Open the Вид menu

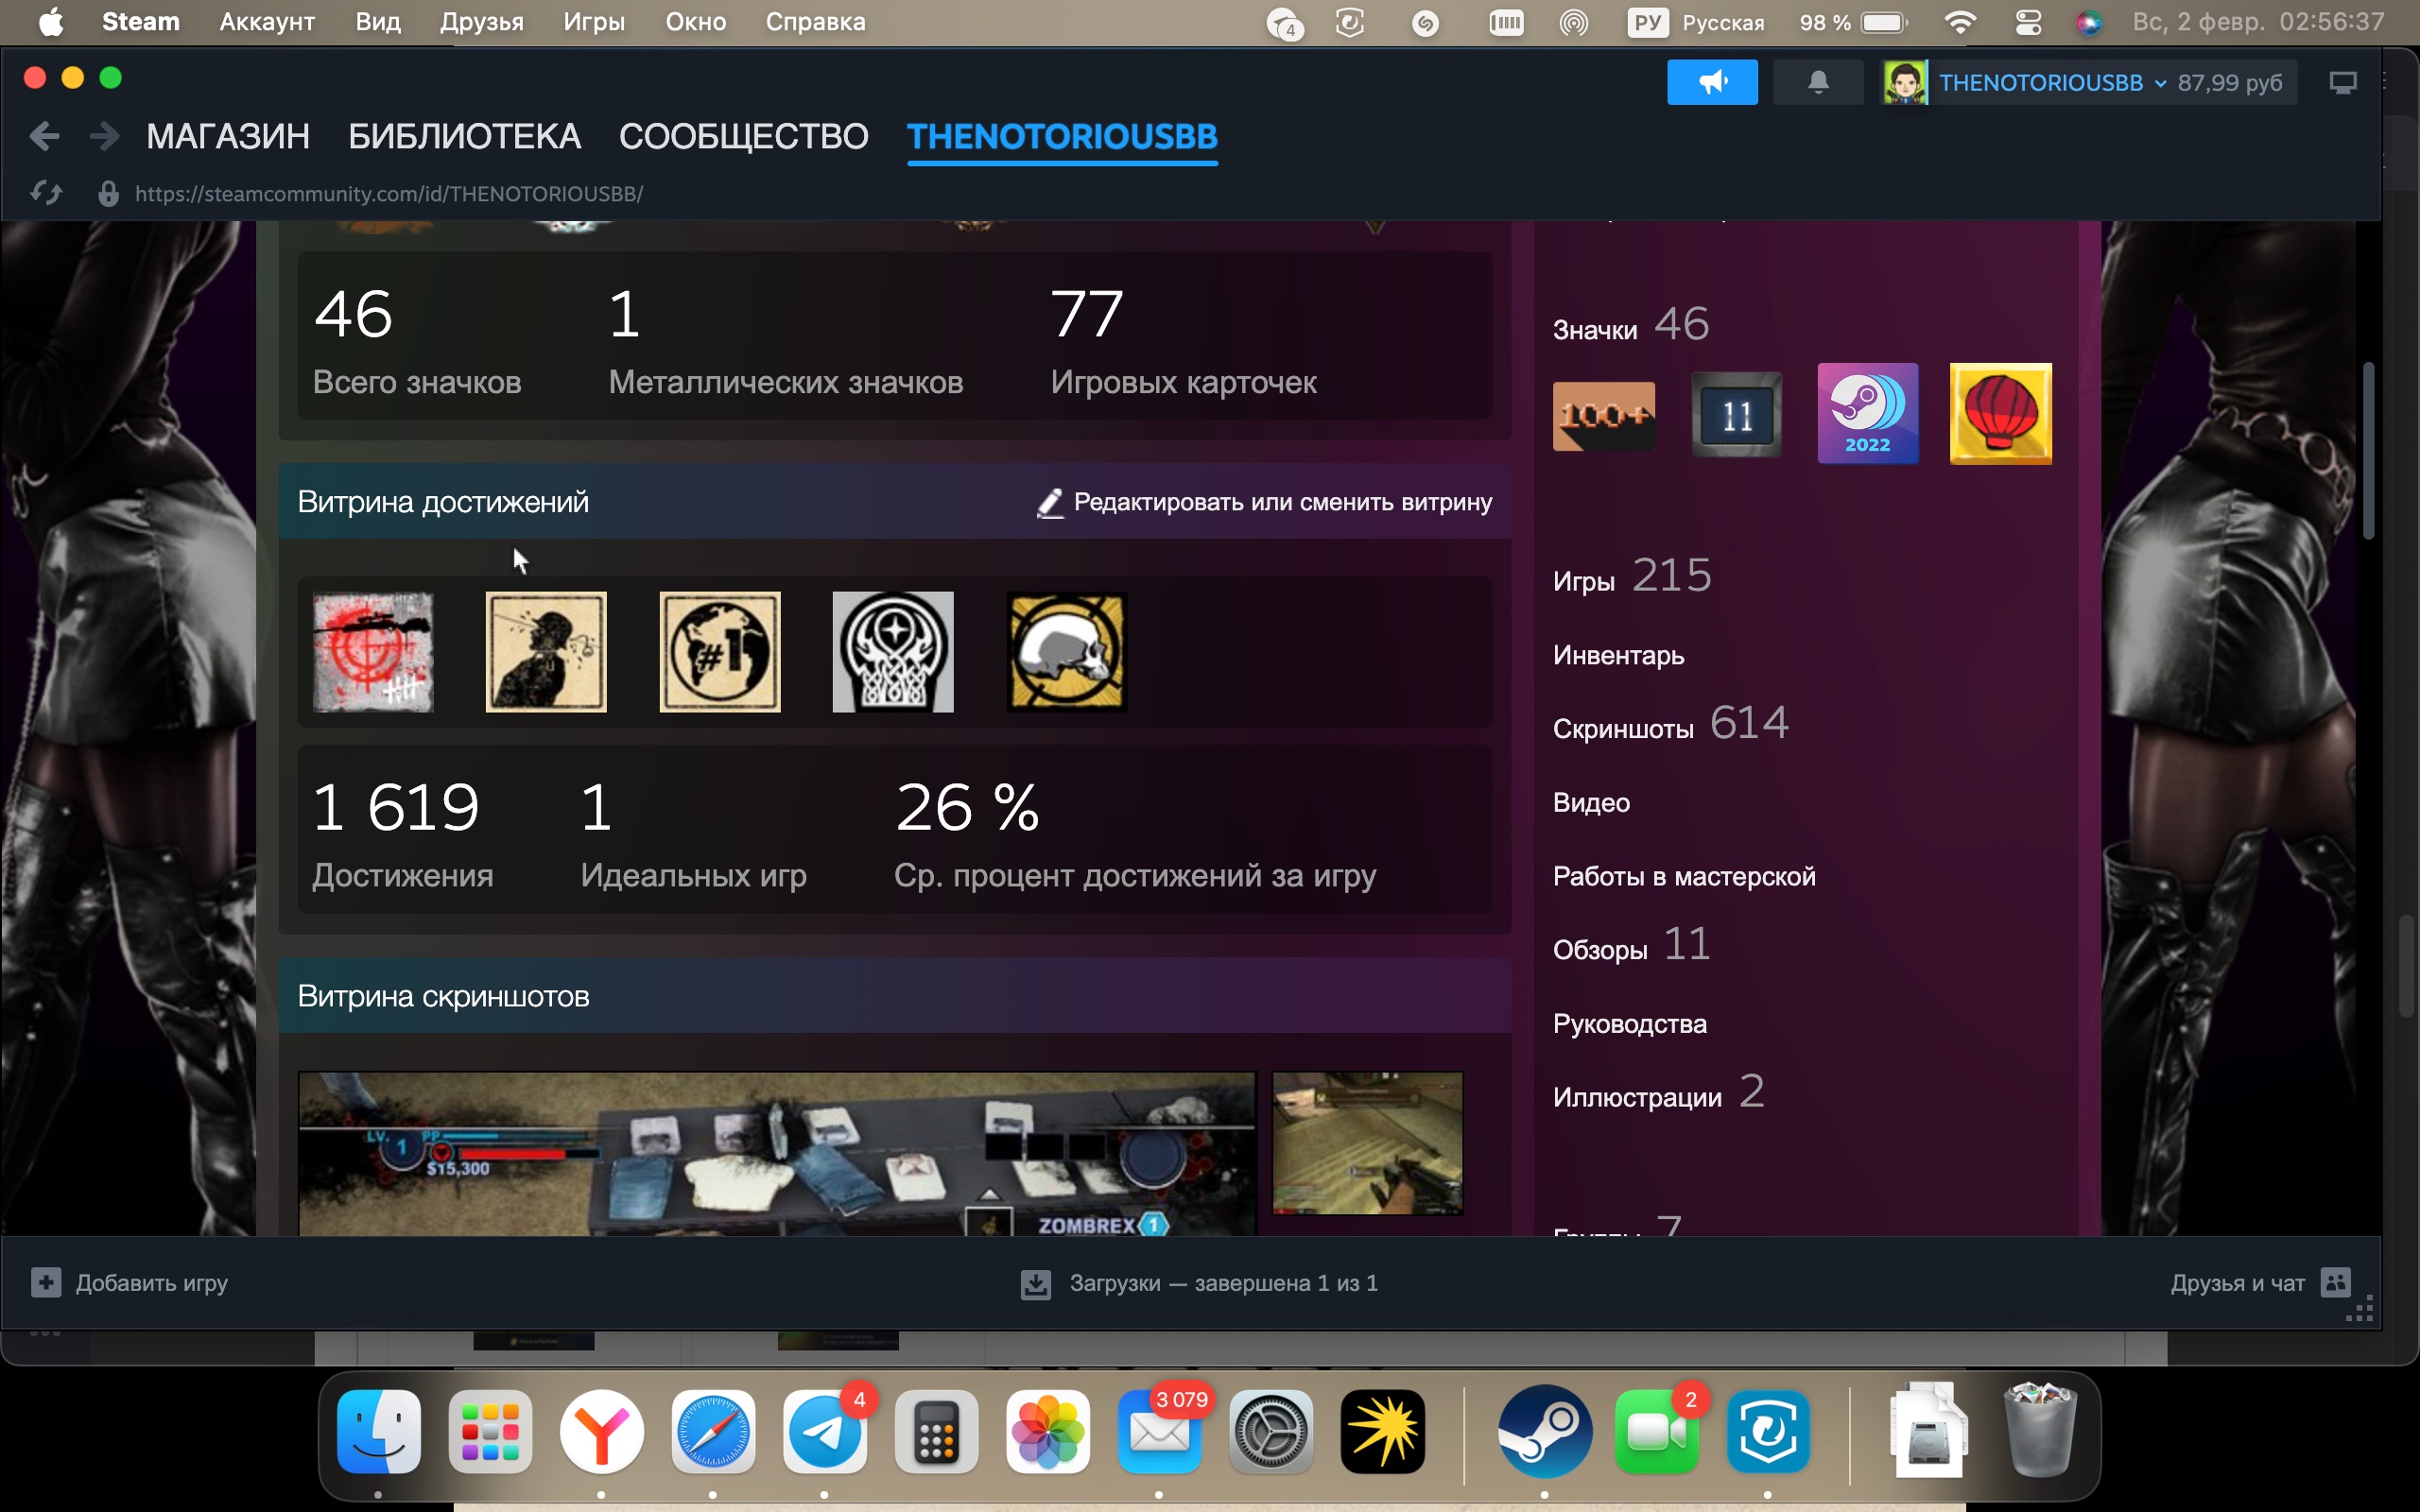tap(378, 22)
